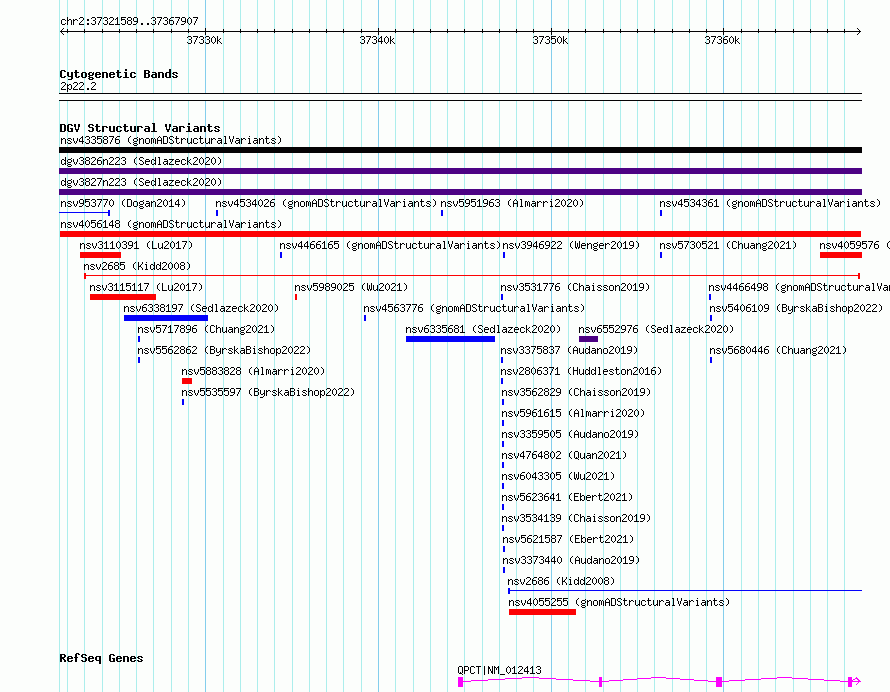Select nsv4534026 gnomAD variant label
Image resolution: width=890 pixels, height=692 pixels.
coord(326,203)
